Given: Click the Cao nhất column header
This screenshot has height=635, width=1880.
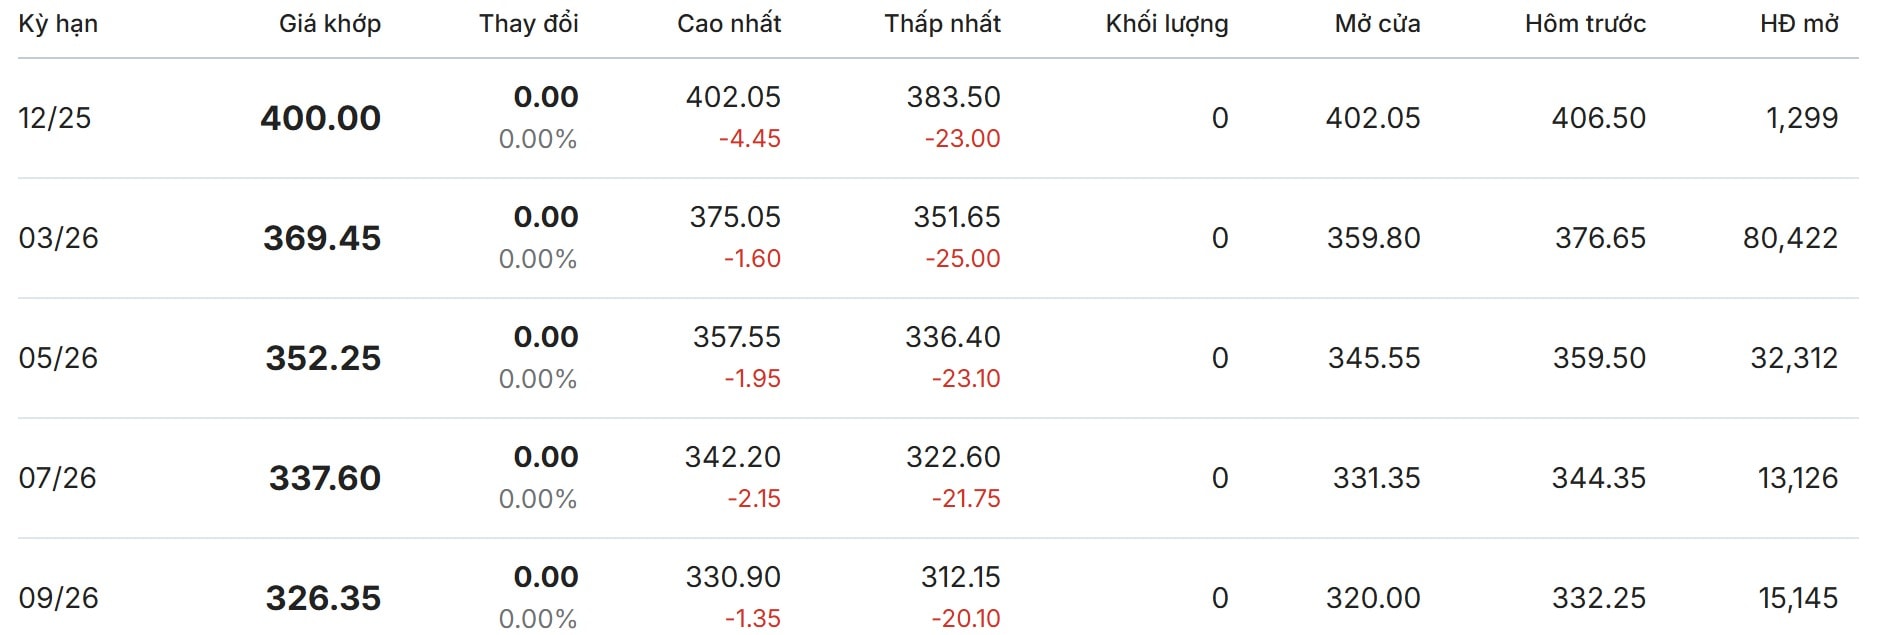Looking at the screenshot, I should tap(728, 24).
